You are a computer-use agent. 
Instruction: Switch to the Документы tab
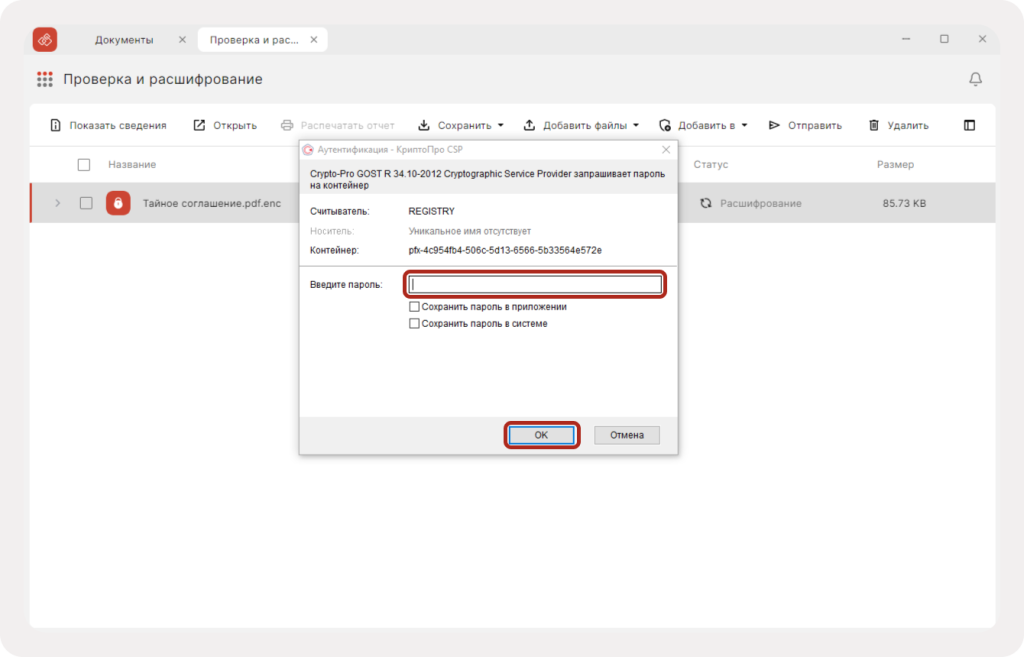click(124, 40)
